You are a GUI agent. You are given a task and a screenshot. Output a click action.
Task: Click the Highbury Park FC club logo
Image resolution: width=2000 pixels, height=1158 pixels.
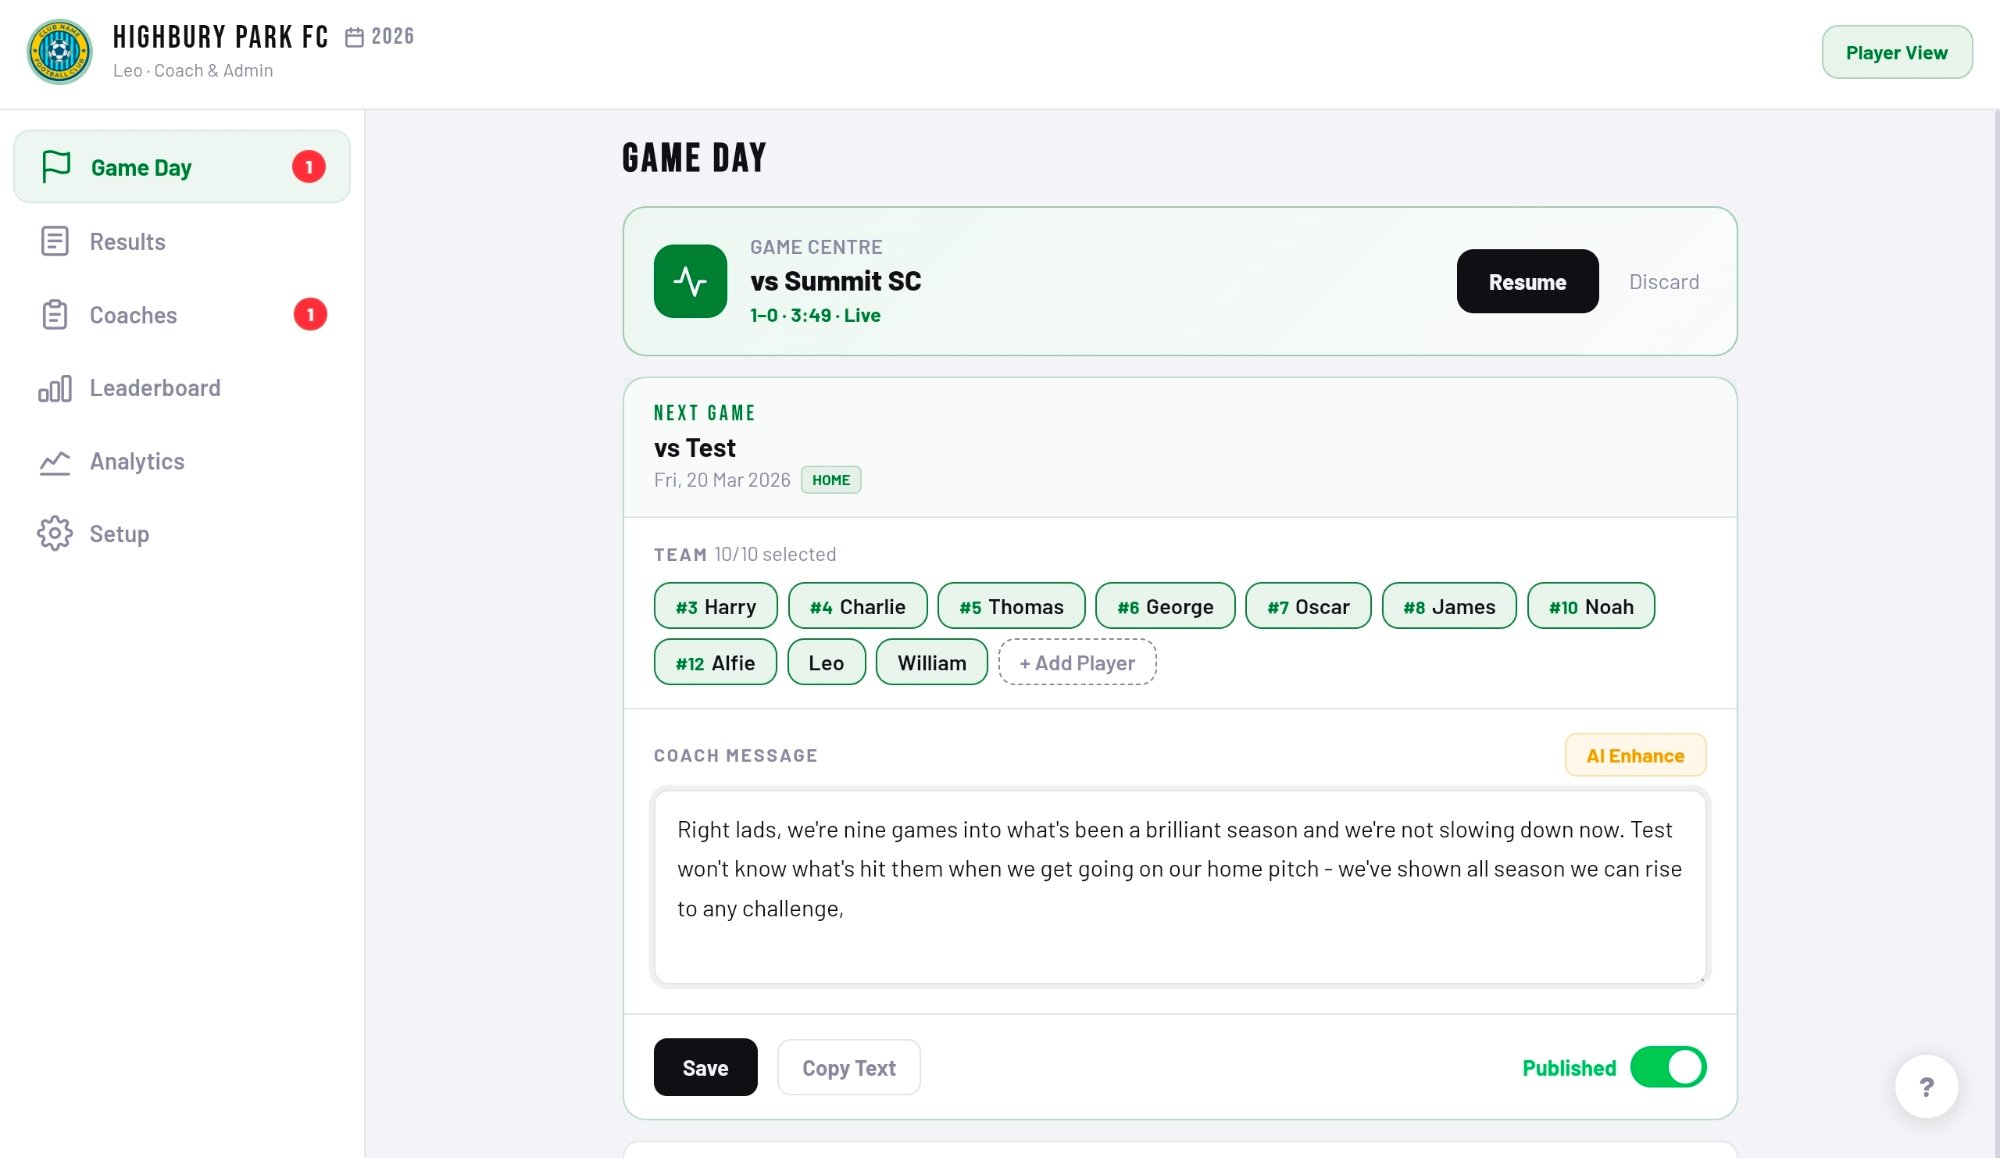click(59, 52)
